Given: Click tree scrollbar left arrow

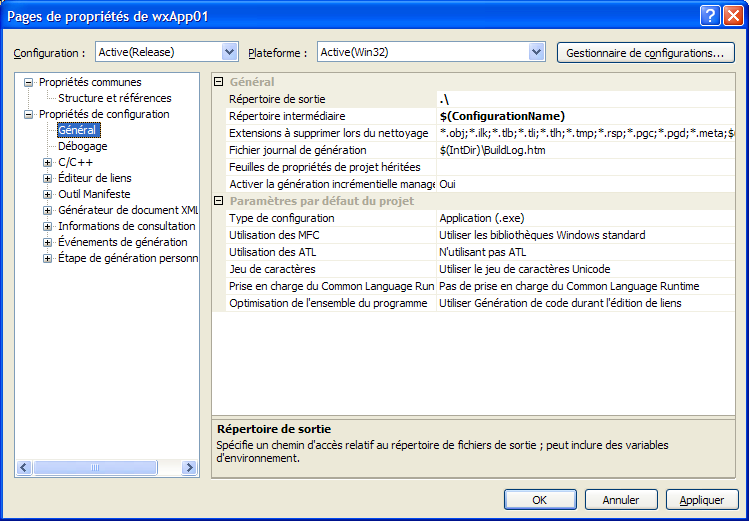Looking at the screenshot, I should [24, 468].
